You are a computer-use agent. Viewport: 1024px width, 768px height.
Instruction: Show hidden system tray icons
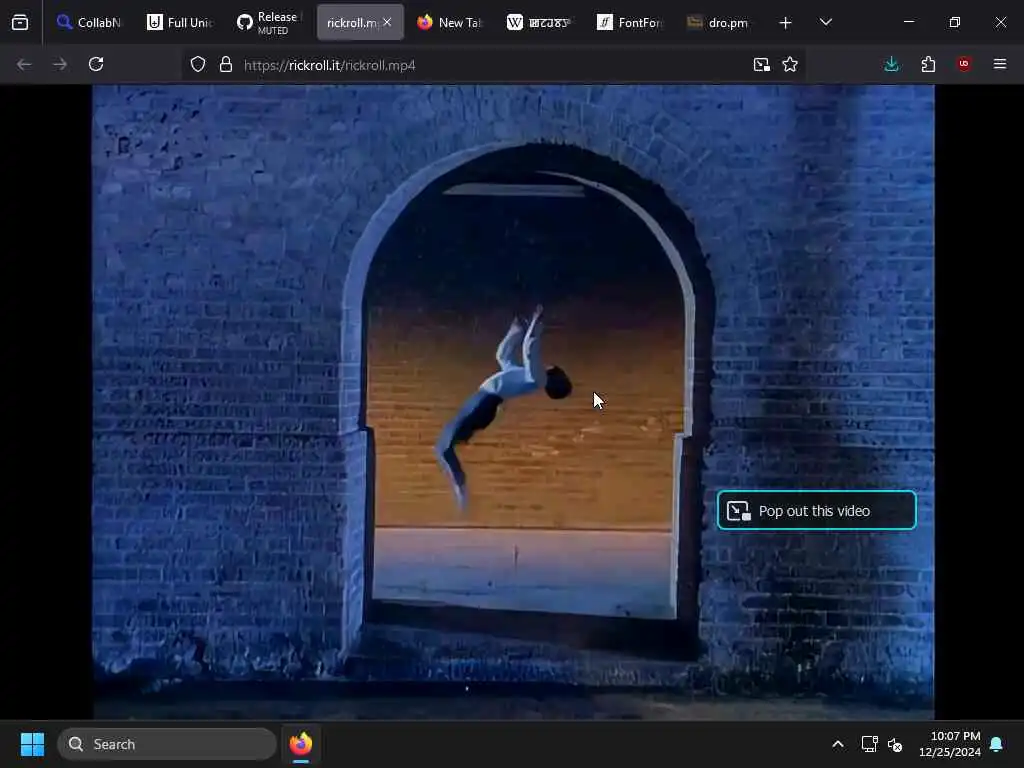[x=838, y=744]
